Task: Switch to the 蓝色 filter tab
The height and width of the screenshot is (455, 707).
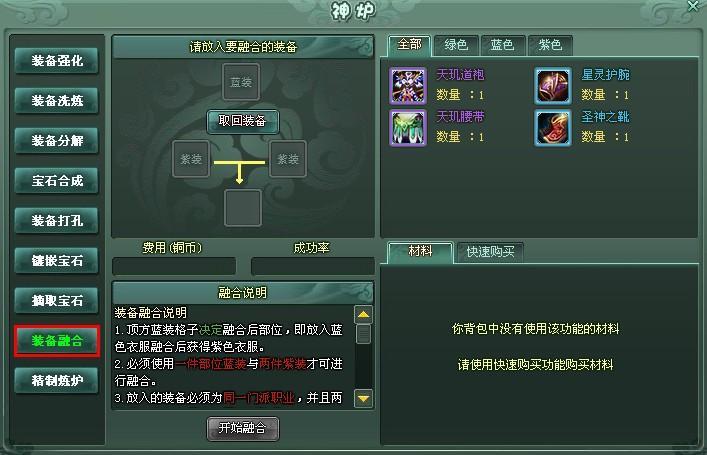Action: pyautogui.click(x=503, y=45)
